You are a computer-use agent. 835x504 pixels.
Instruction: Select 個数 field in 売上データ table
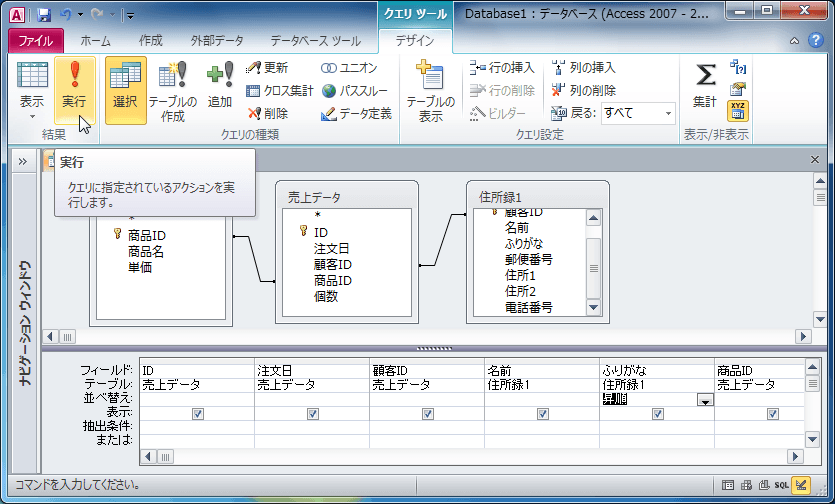click(x=326, y=296)
